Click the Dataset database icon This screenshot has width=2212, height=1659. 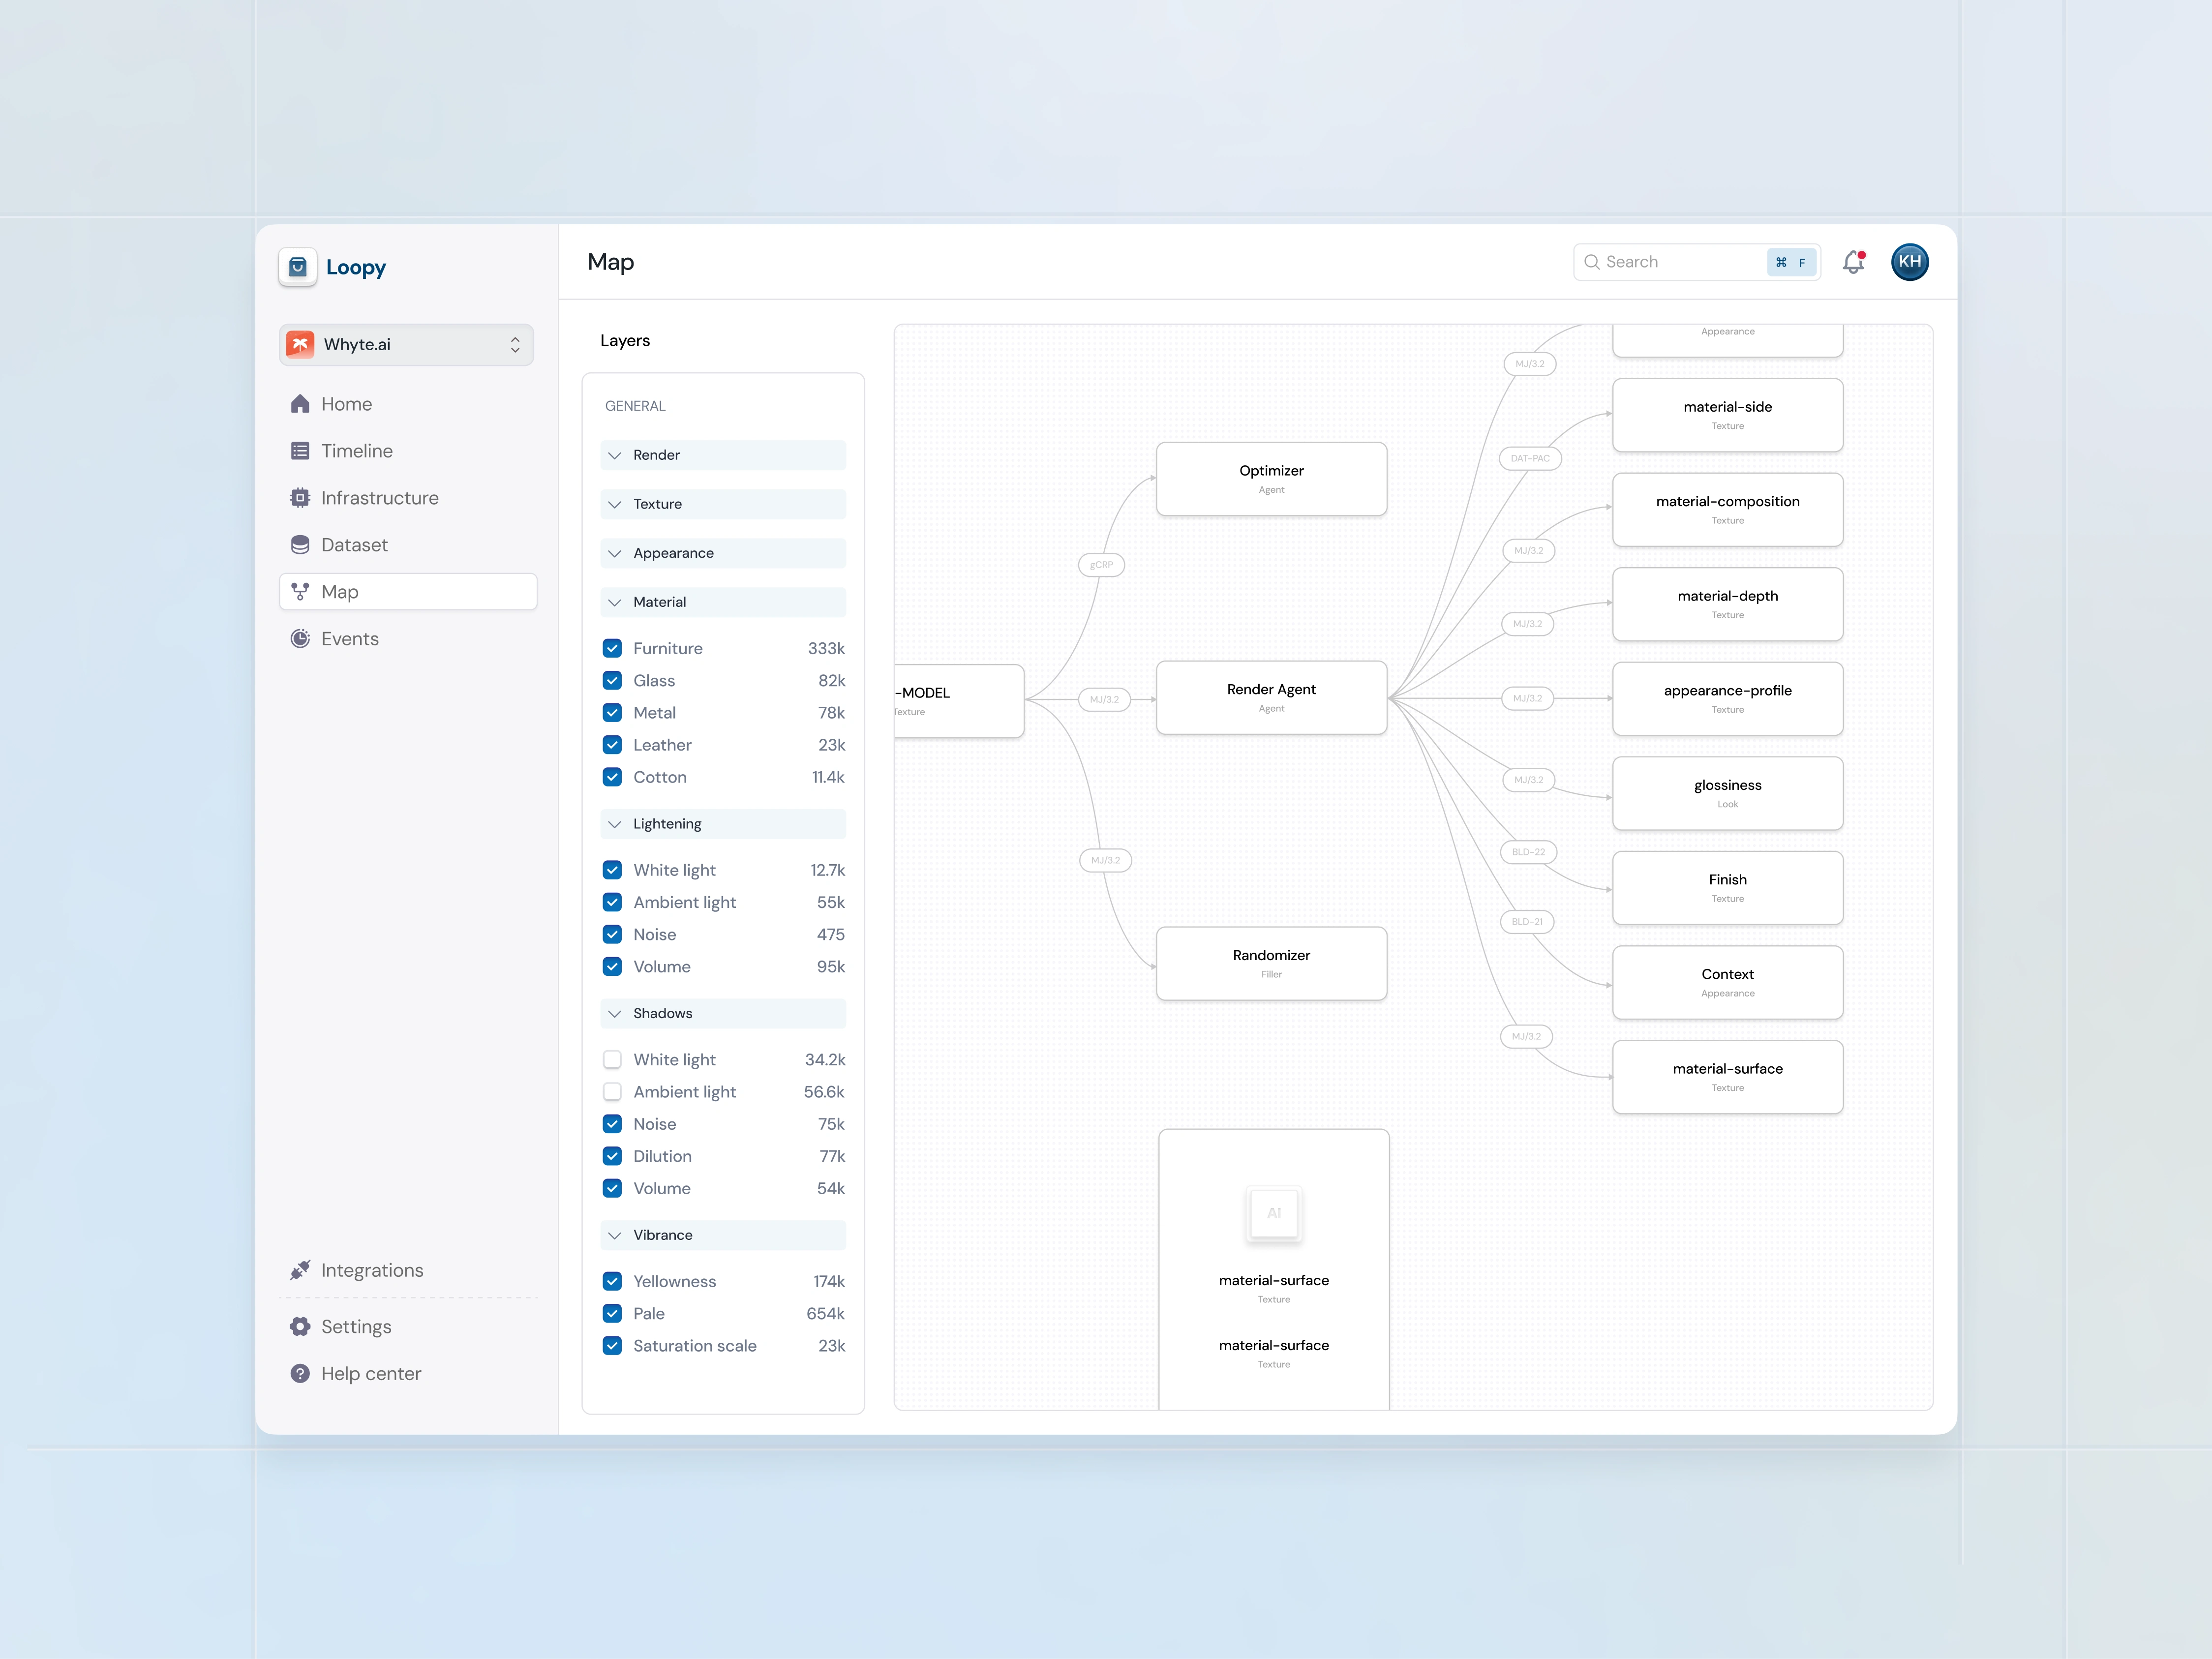300,545
